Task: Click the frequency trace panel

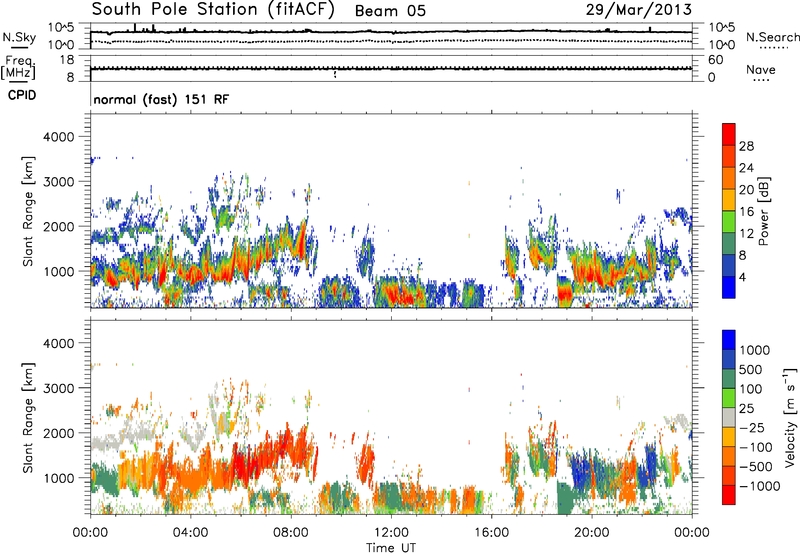Action: (x=391, y=68)
